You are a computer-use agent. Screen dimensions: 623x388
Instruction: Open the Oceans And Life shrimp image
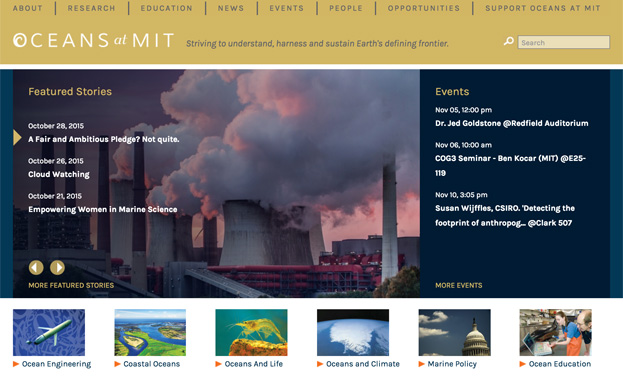tap(252, 332)
